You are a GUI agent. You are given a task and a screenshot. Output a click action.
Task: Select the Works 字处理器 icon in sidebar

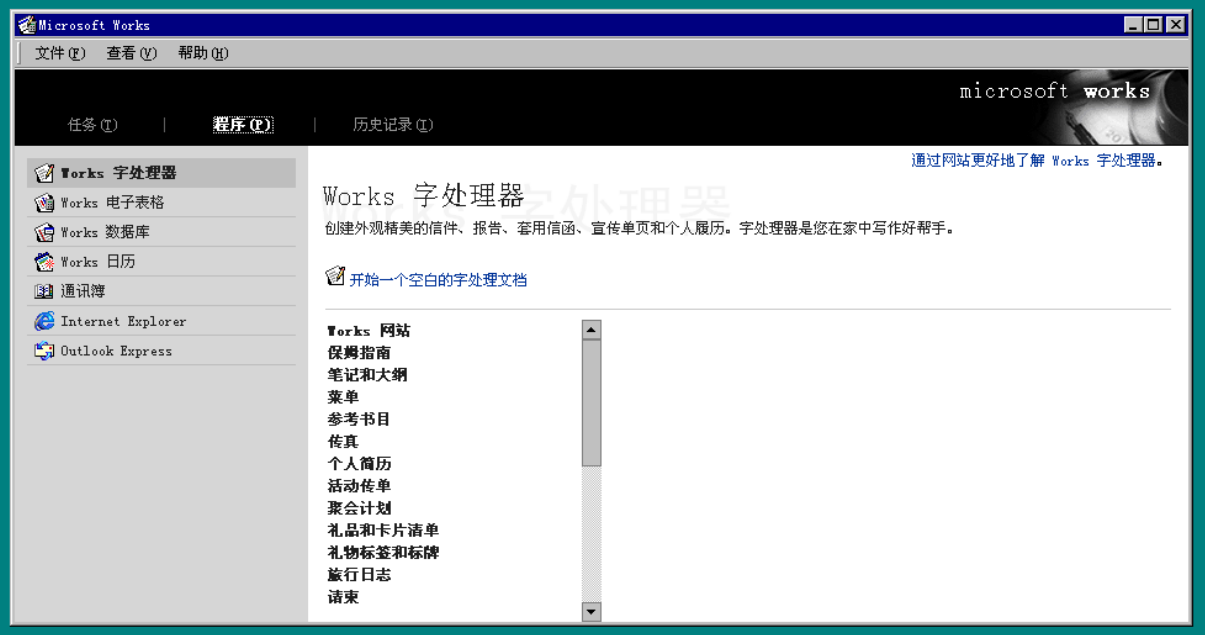point(44,173)
